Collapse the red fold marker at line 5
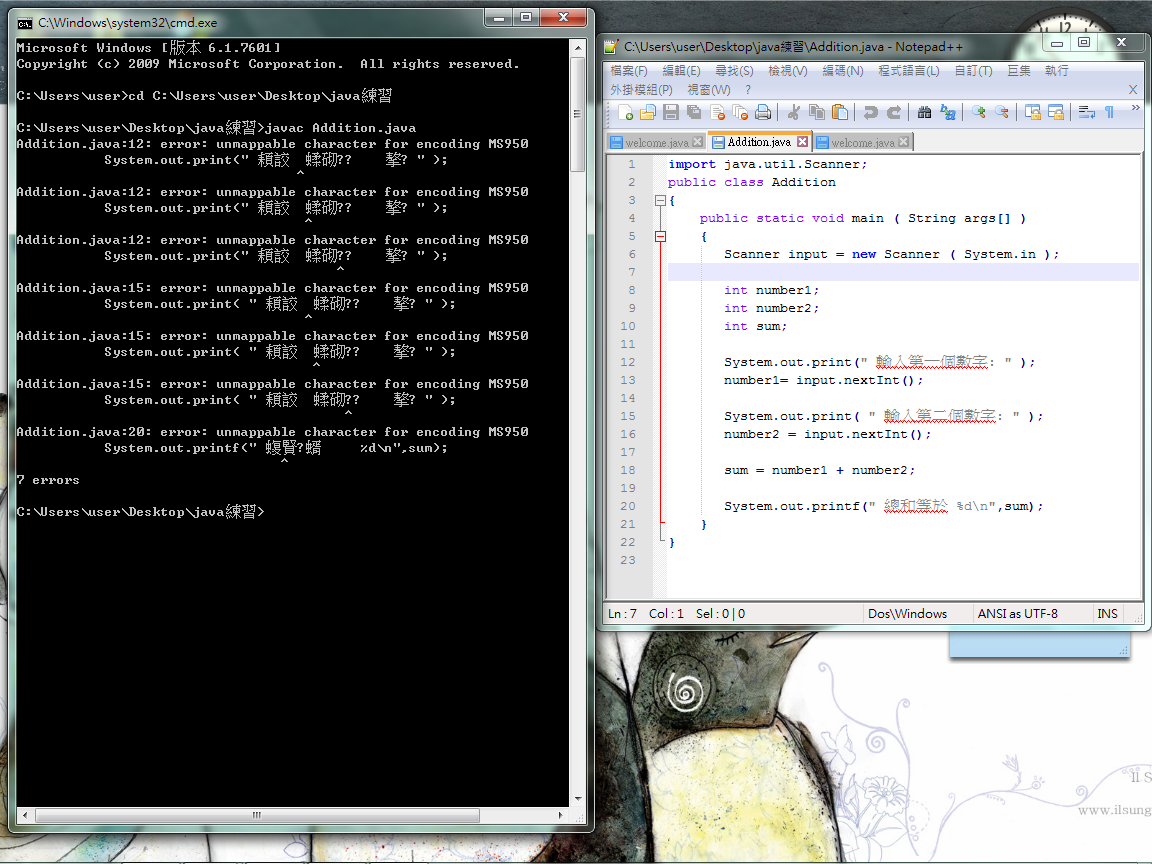 [x=660, y=236]
